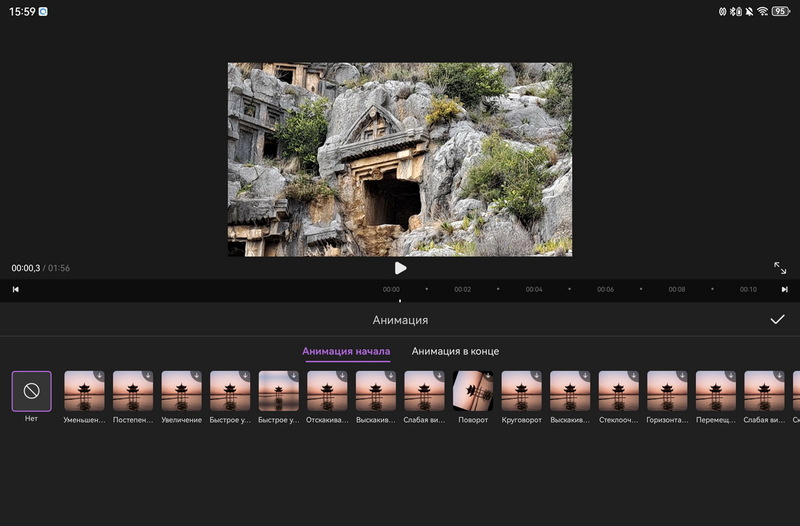Viewport: 800px width, 526px height.
Task: Jump to the end of timeline
Action: [x=784, y=289]
